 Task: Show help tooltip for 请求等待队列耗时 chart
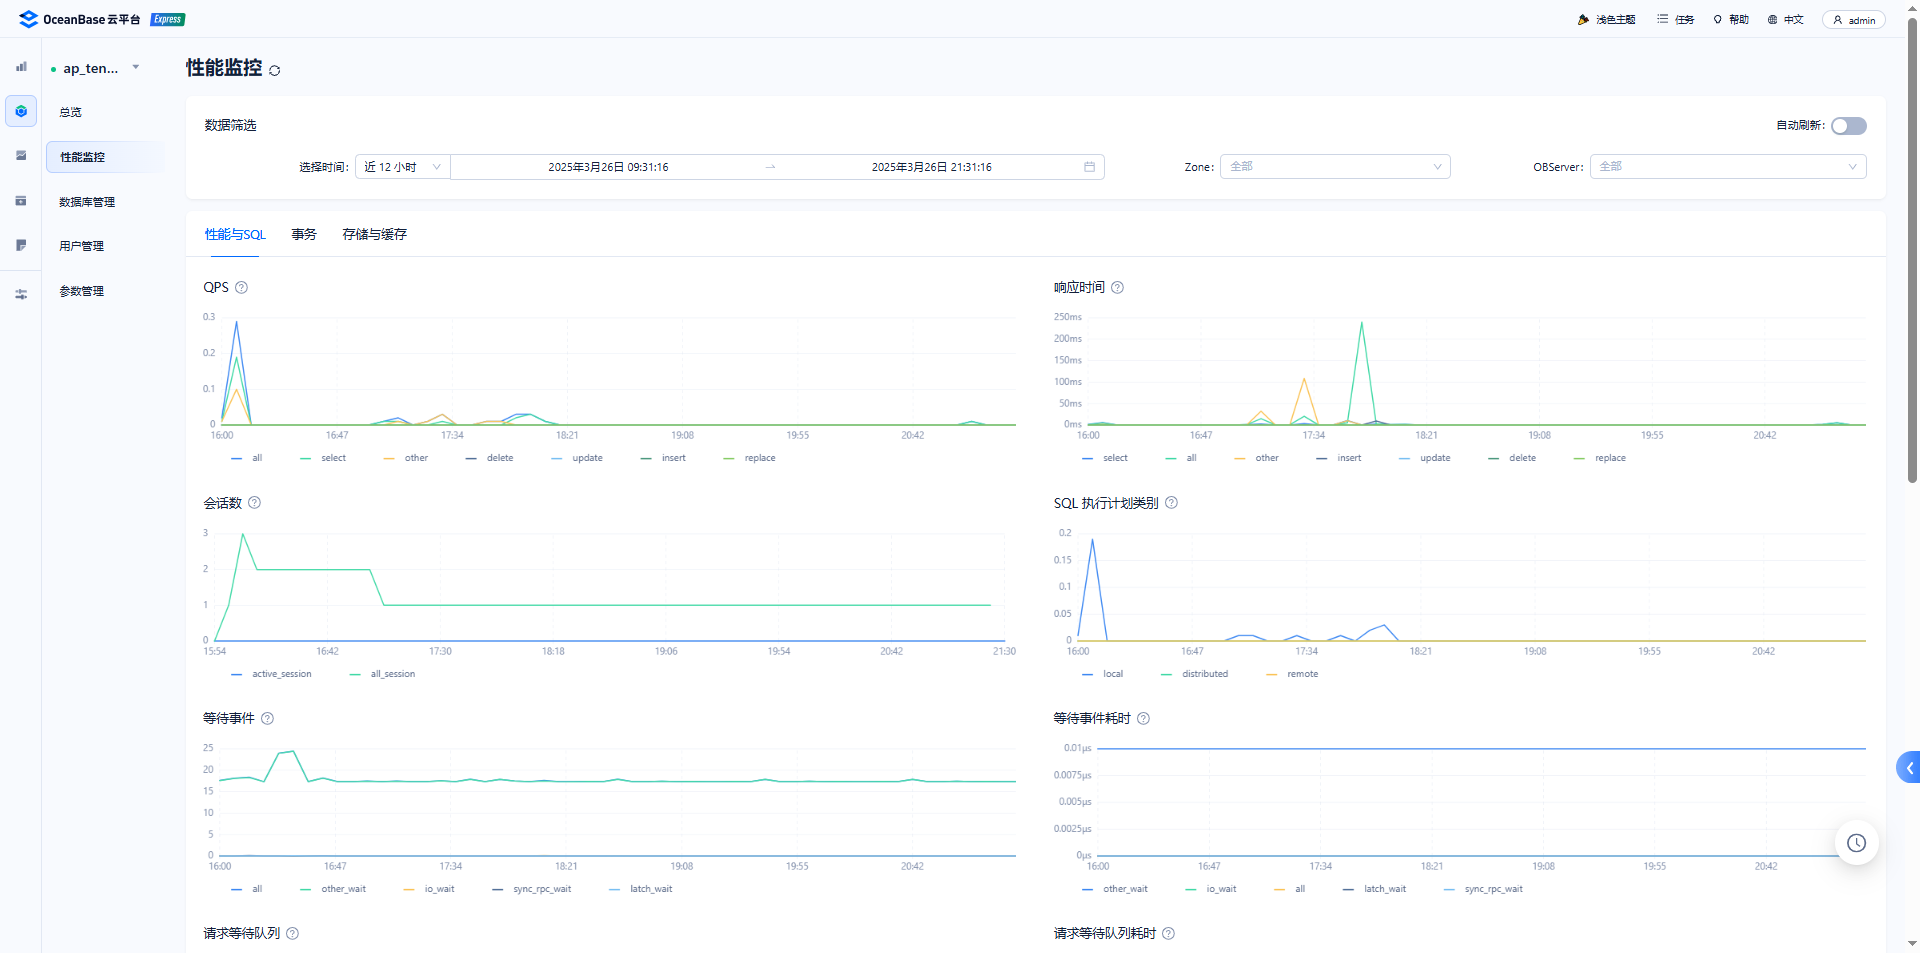pos(1168,933)
